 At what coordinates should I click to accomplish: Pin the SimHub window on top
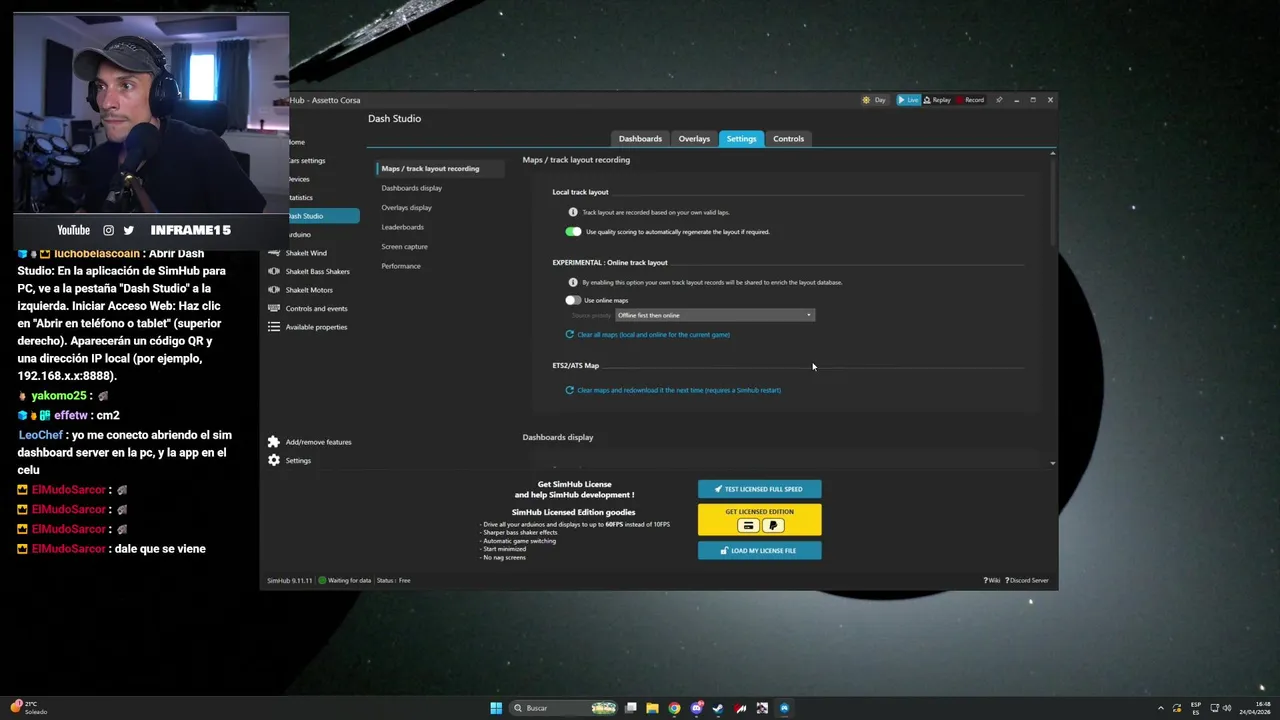point(998,100)
